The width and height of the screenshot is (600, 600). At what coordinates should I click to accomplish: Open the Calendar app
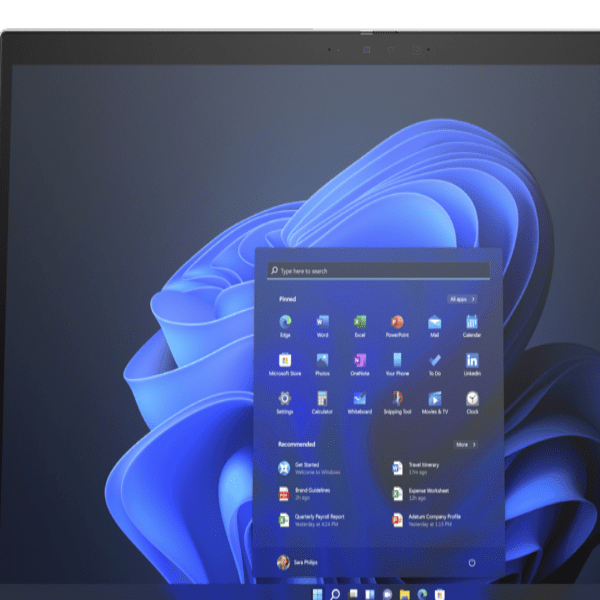point(472,326)
